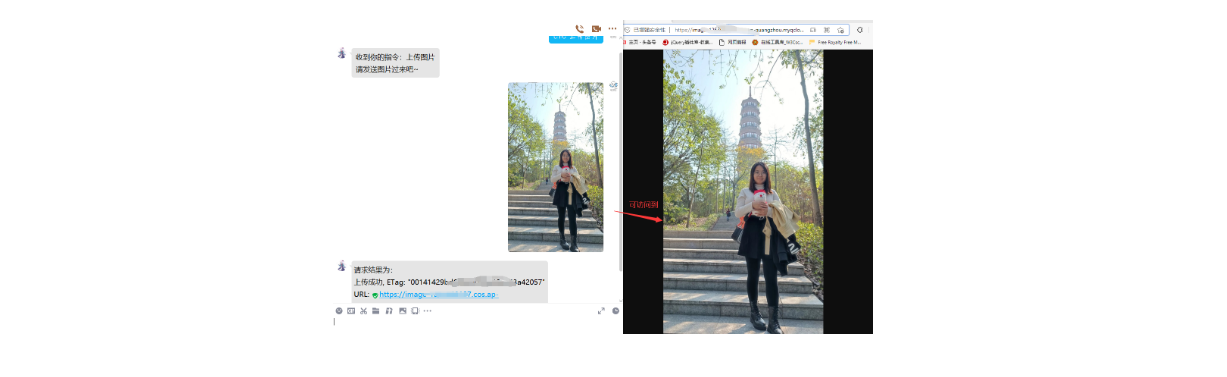Expand the chat input box with the arrows icon

tap(601, 311)
